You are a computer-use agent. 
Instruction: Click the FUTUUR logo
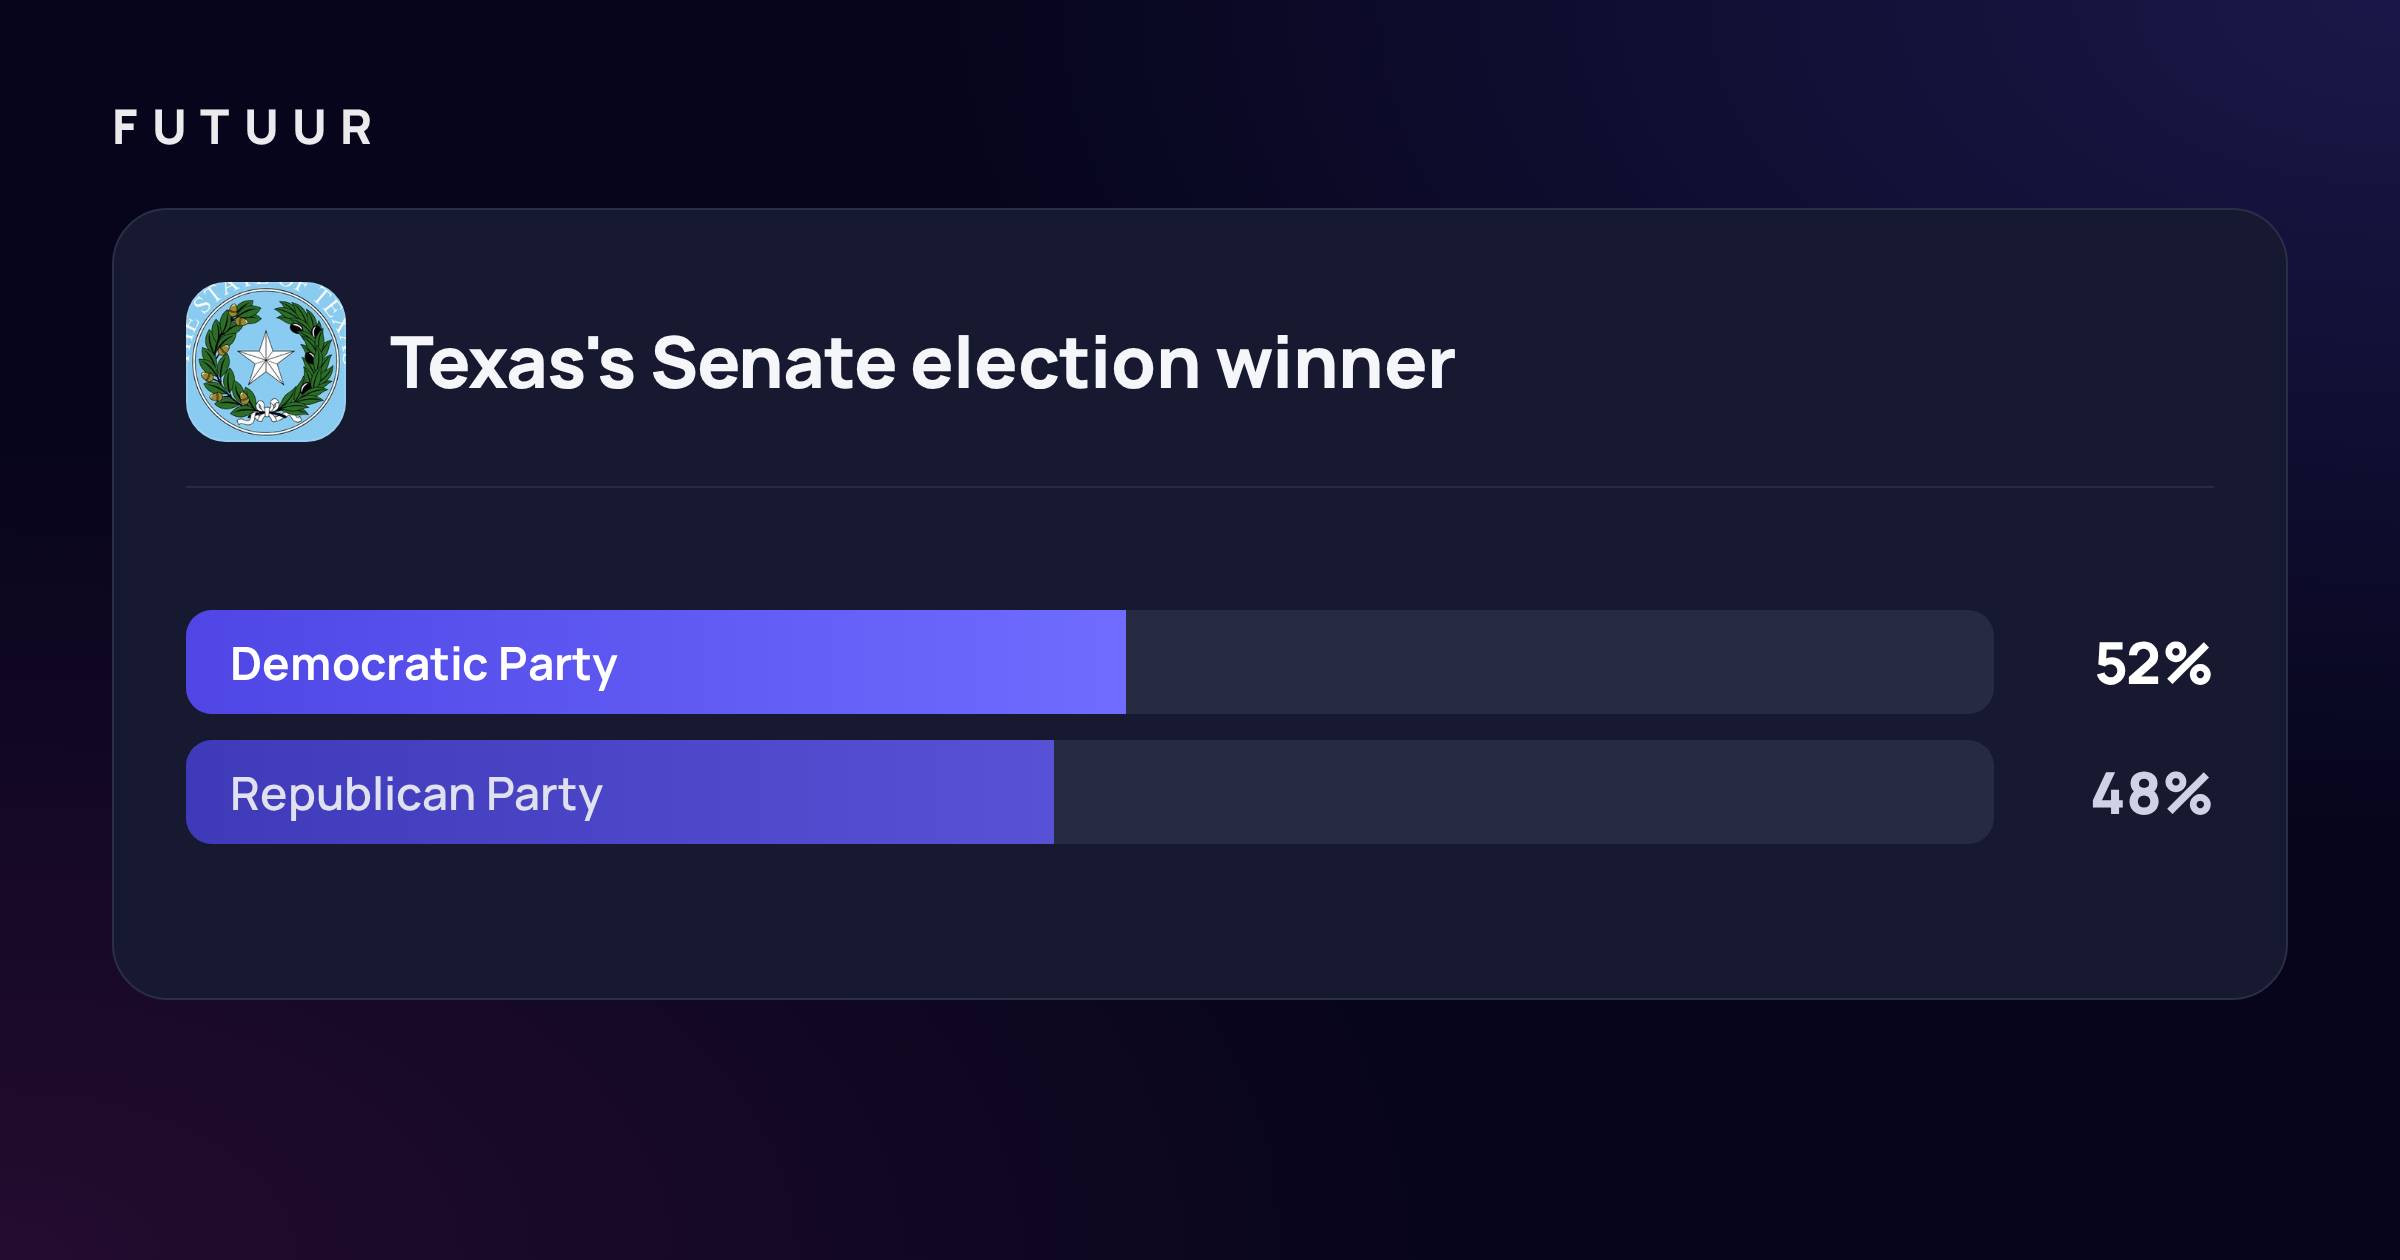pyautogui.click(x=244, y=128)
